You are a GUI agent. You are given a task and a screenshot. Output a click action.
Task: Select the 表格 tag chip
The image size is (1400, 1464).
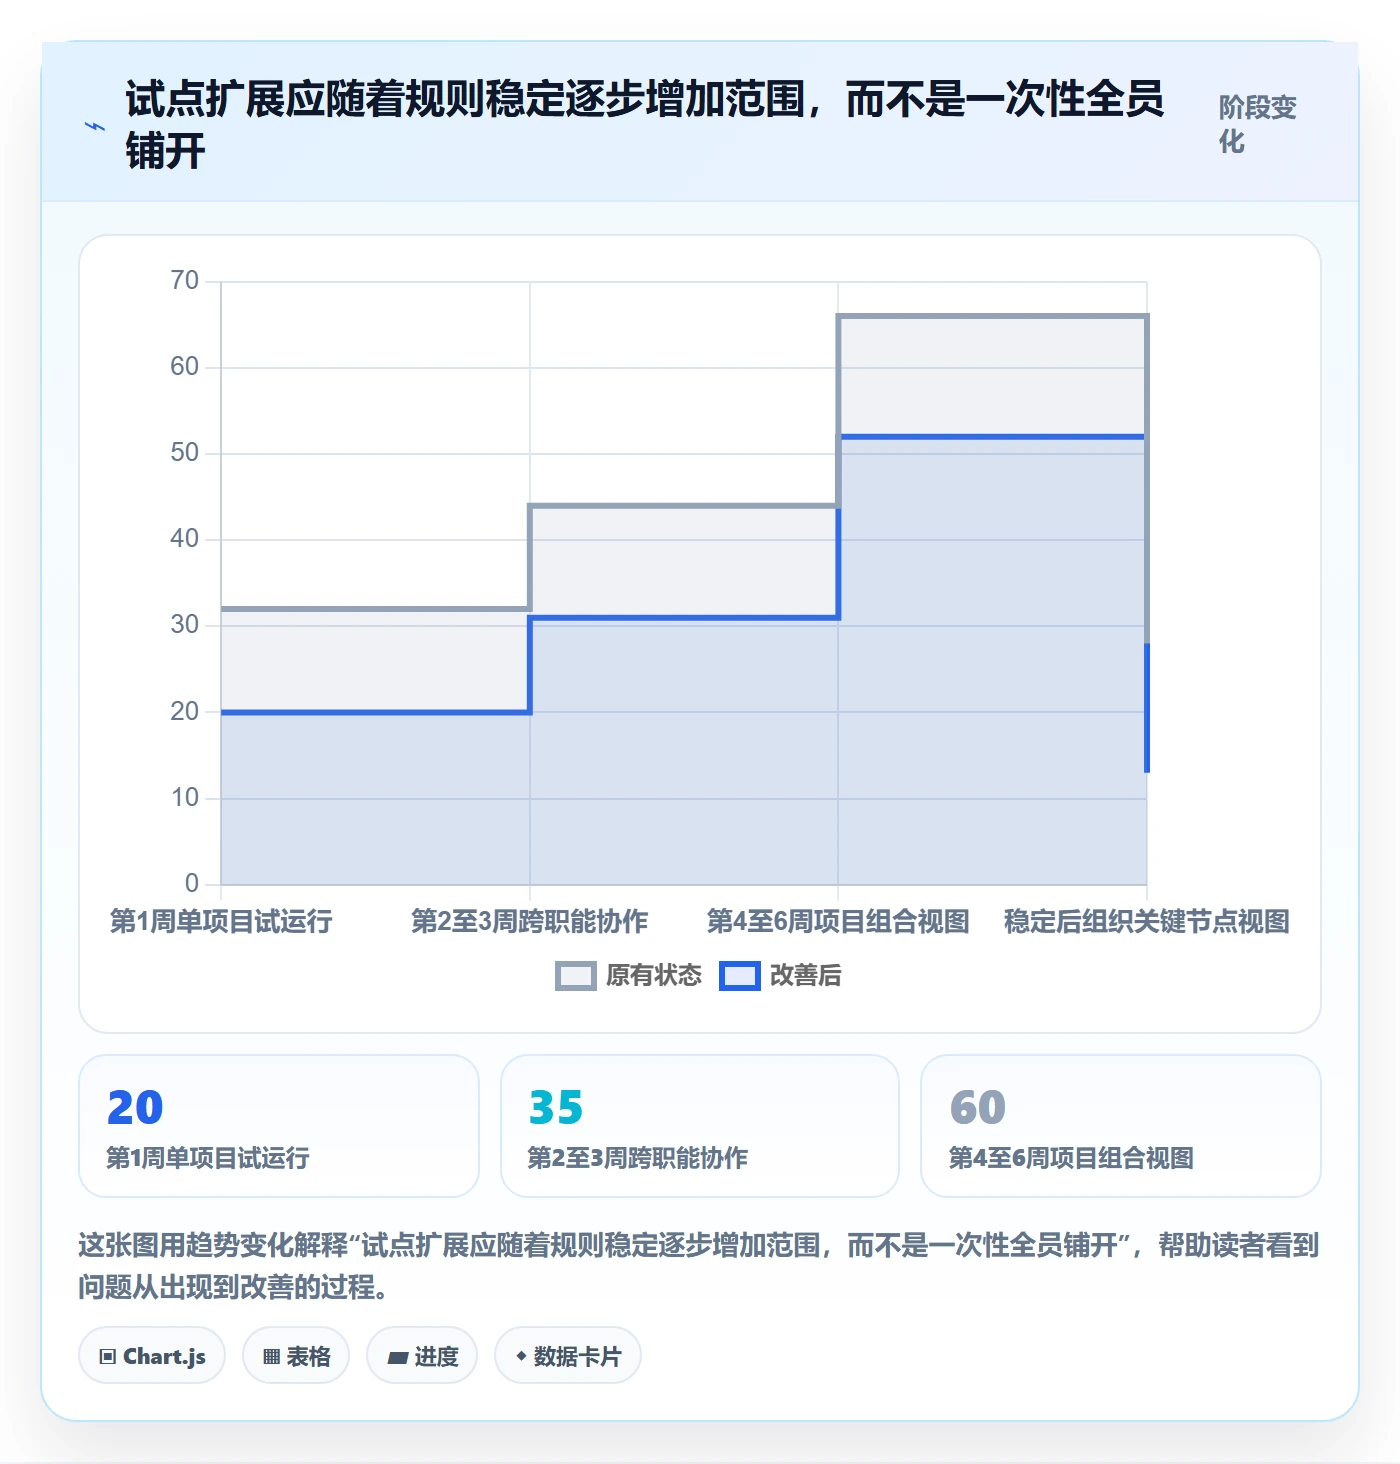point(296,1356)
